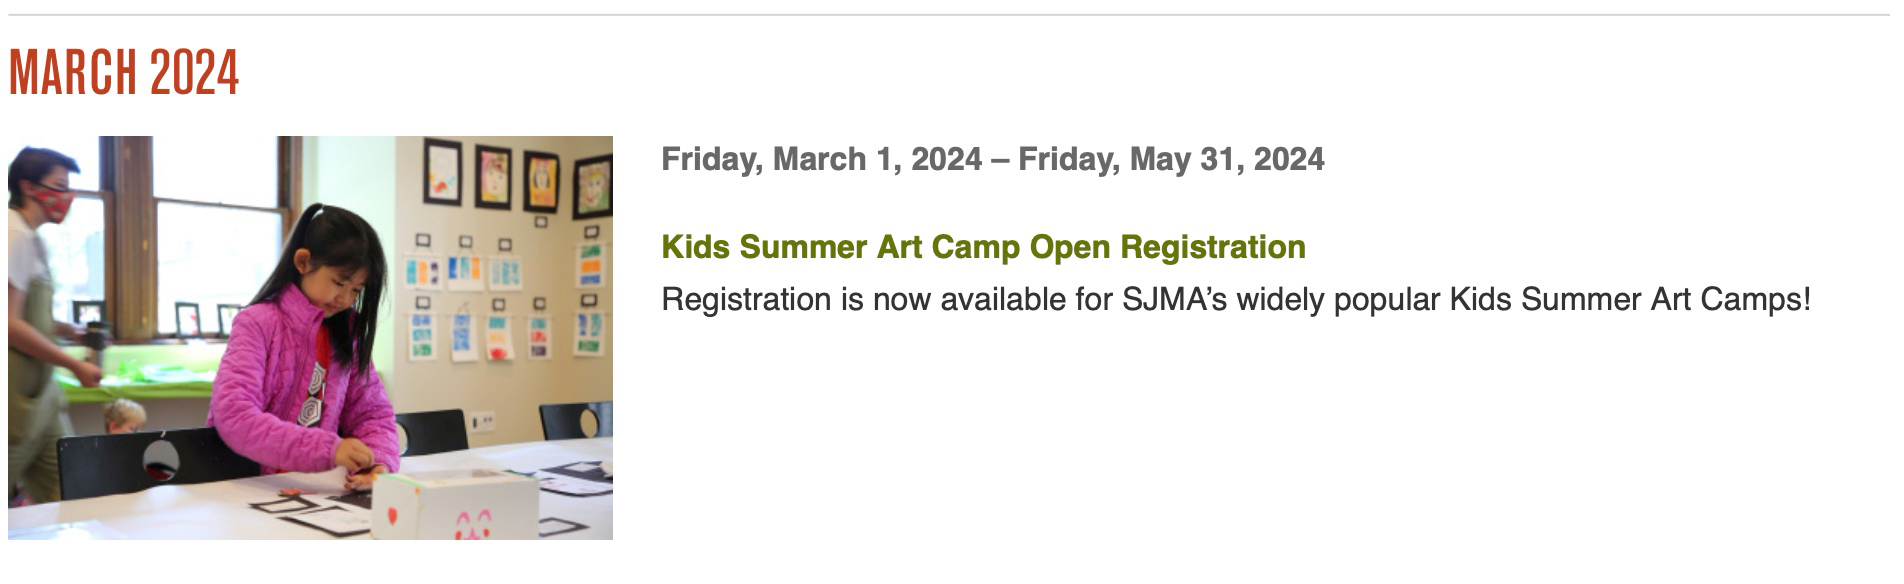Open Kids Summer Art Camp Open Registration link
Image resolution: width=1904 pixels, height=584 pixels.
[983, 247]
